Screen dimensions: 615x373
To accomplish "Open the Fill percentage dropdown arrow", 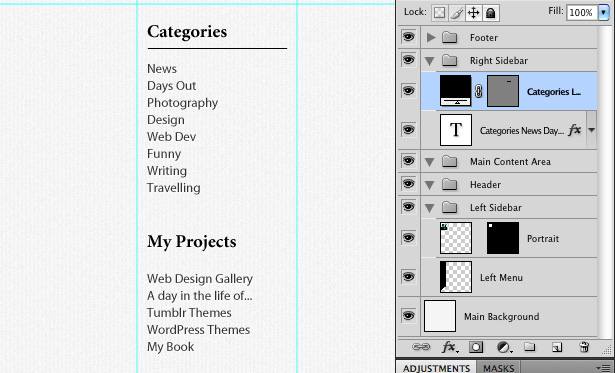I will click(x=603, y=13).
